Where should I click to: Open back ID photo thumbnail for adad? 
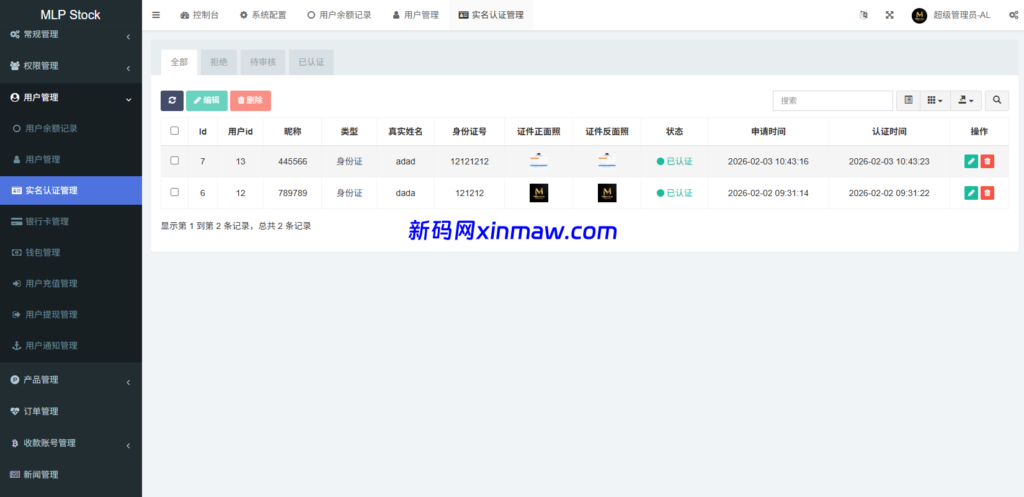point(607,161)
